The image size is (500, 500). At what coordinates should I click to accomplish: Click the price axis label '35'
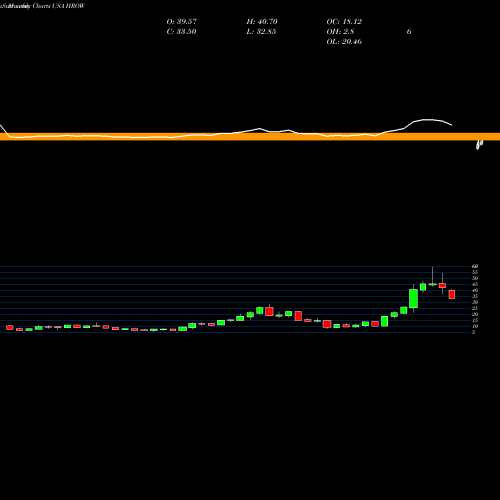475,296
